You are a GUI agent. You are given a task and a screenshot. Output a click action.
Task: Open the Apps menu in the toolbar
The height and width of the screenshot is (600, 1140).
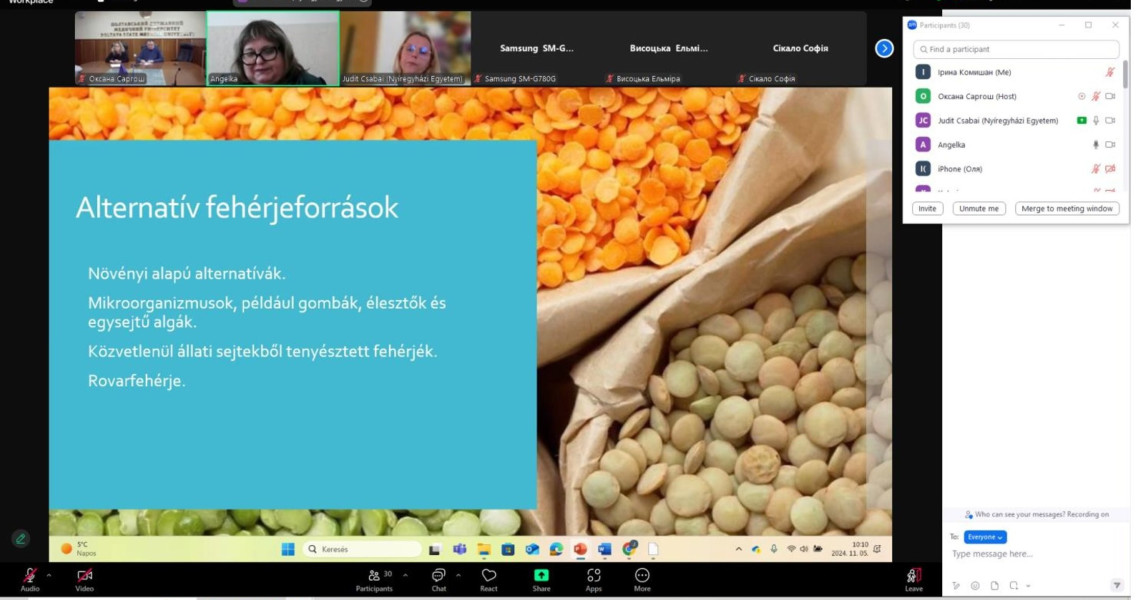tap(594, 579)
